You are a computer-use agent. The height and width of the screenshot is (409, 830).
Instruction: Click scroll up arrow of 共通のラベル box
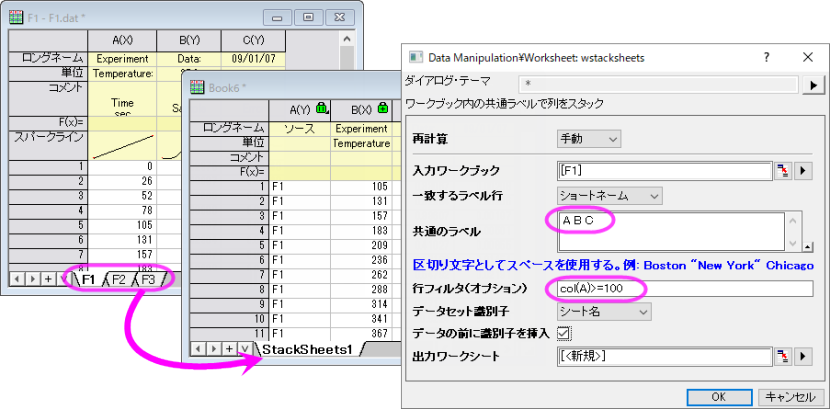click(792, 221)
